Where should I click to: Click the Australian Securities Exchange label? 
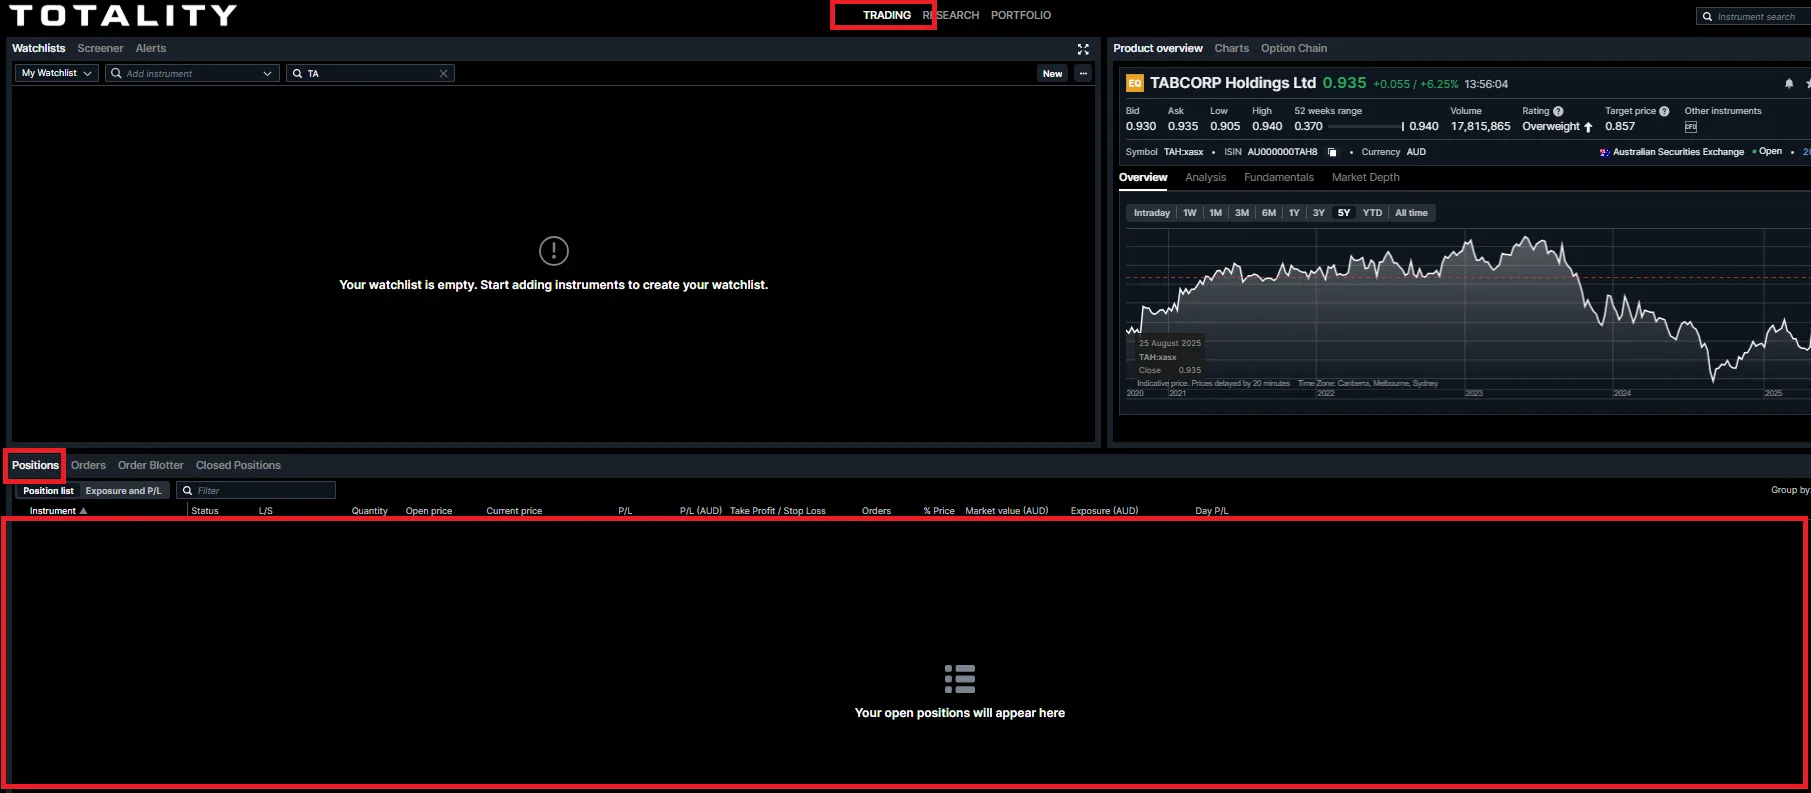tap(1678, 152)
